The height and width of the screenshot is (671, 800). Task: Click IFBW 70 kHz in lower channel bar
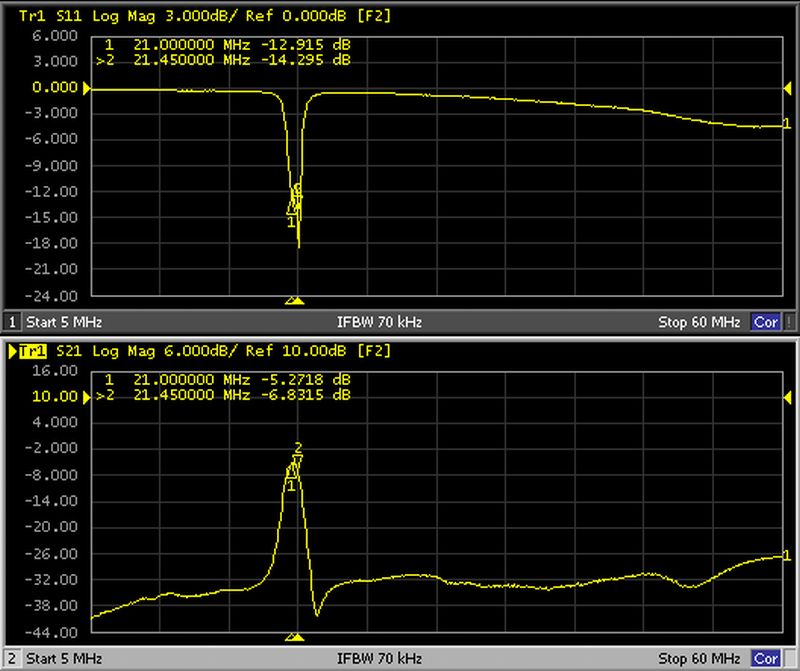[381, 659]
